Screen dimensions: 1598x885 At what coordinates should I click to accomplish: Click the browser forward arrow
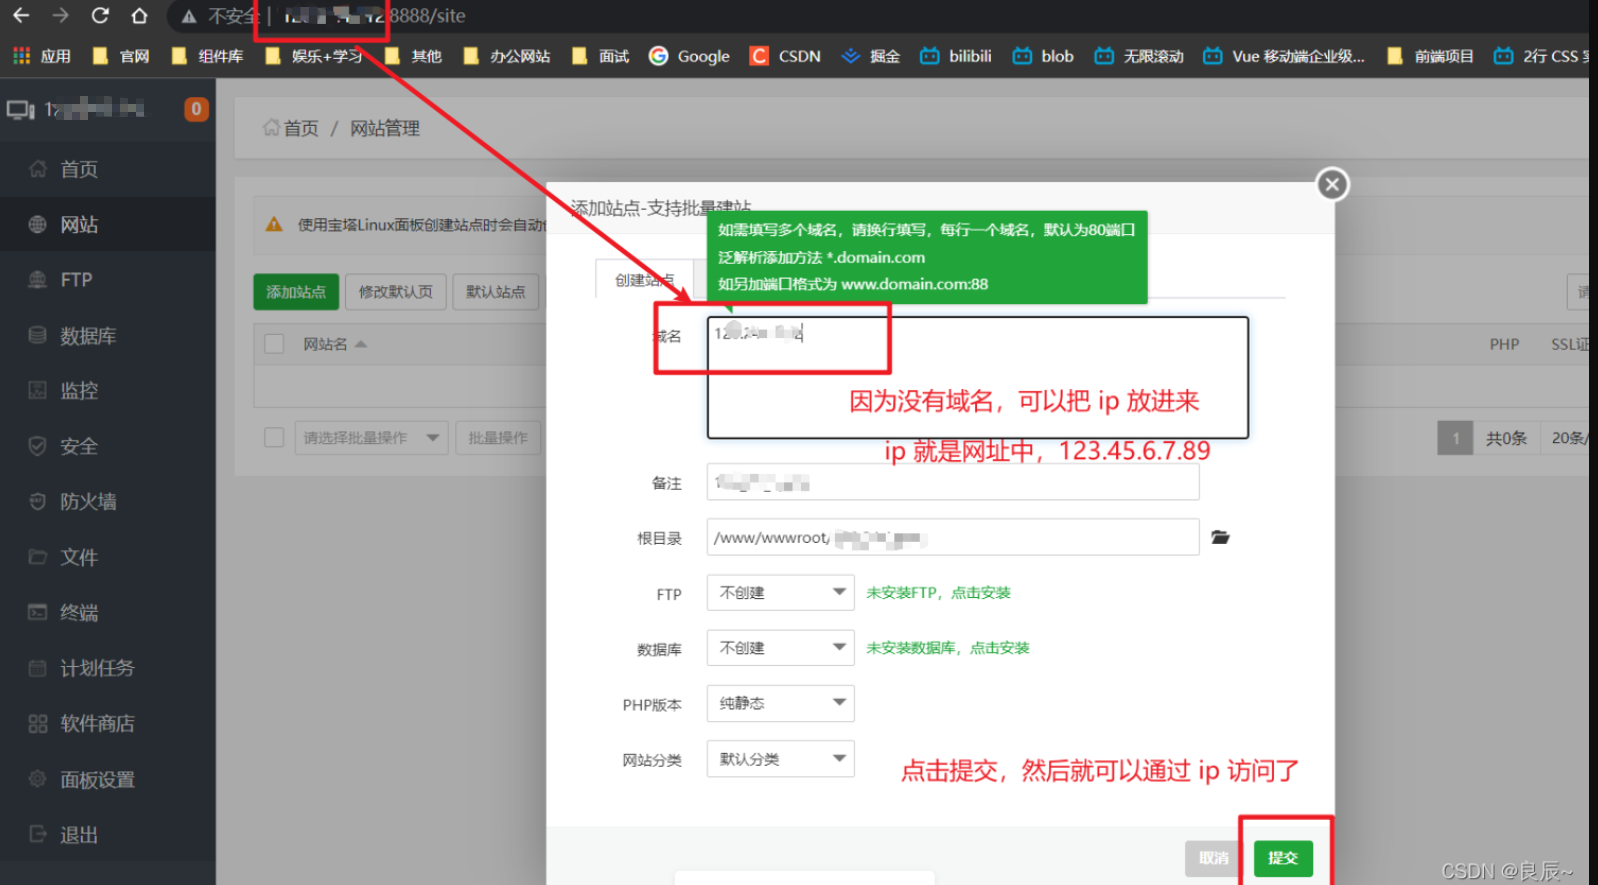pos(60,15)
